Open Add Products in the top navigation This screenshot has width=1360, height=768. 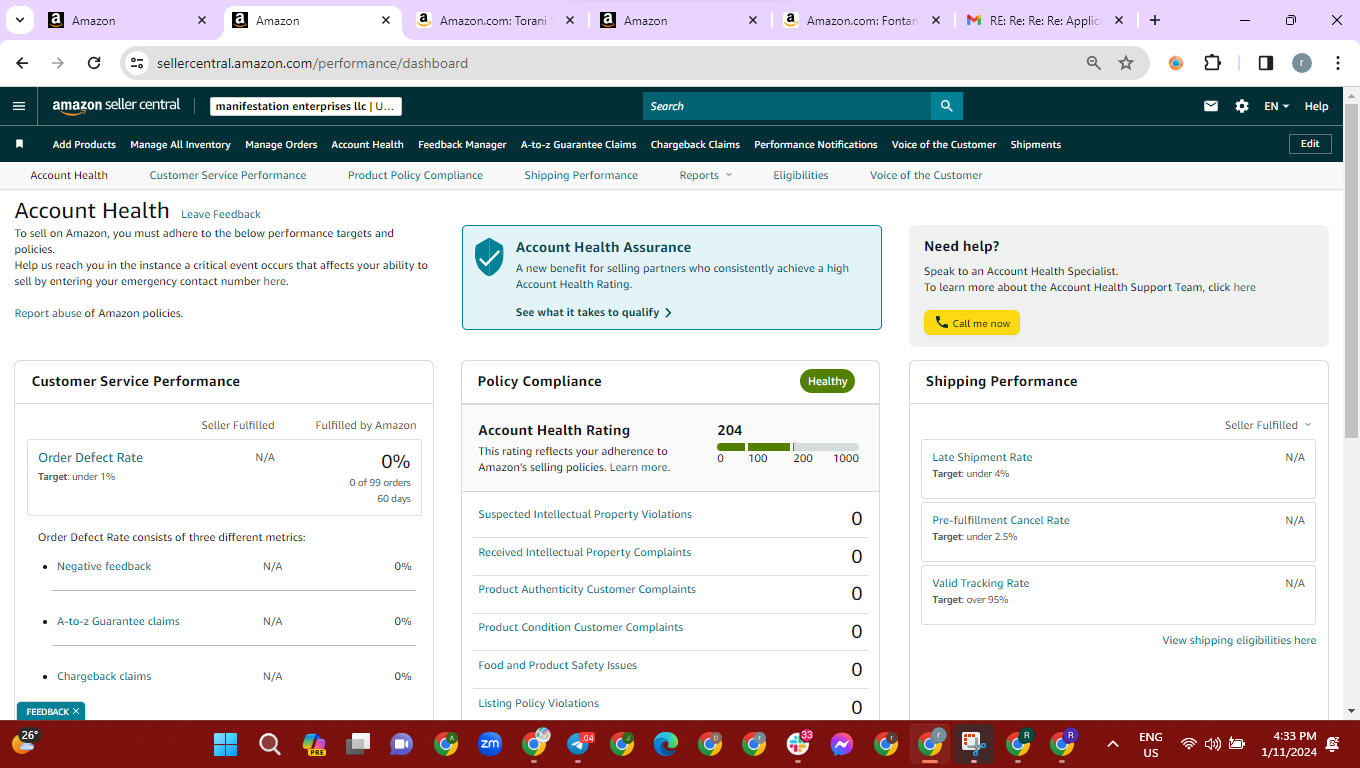[84, 145]
